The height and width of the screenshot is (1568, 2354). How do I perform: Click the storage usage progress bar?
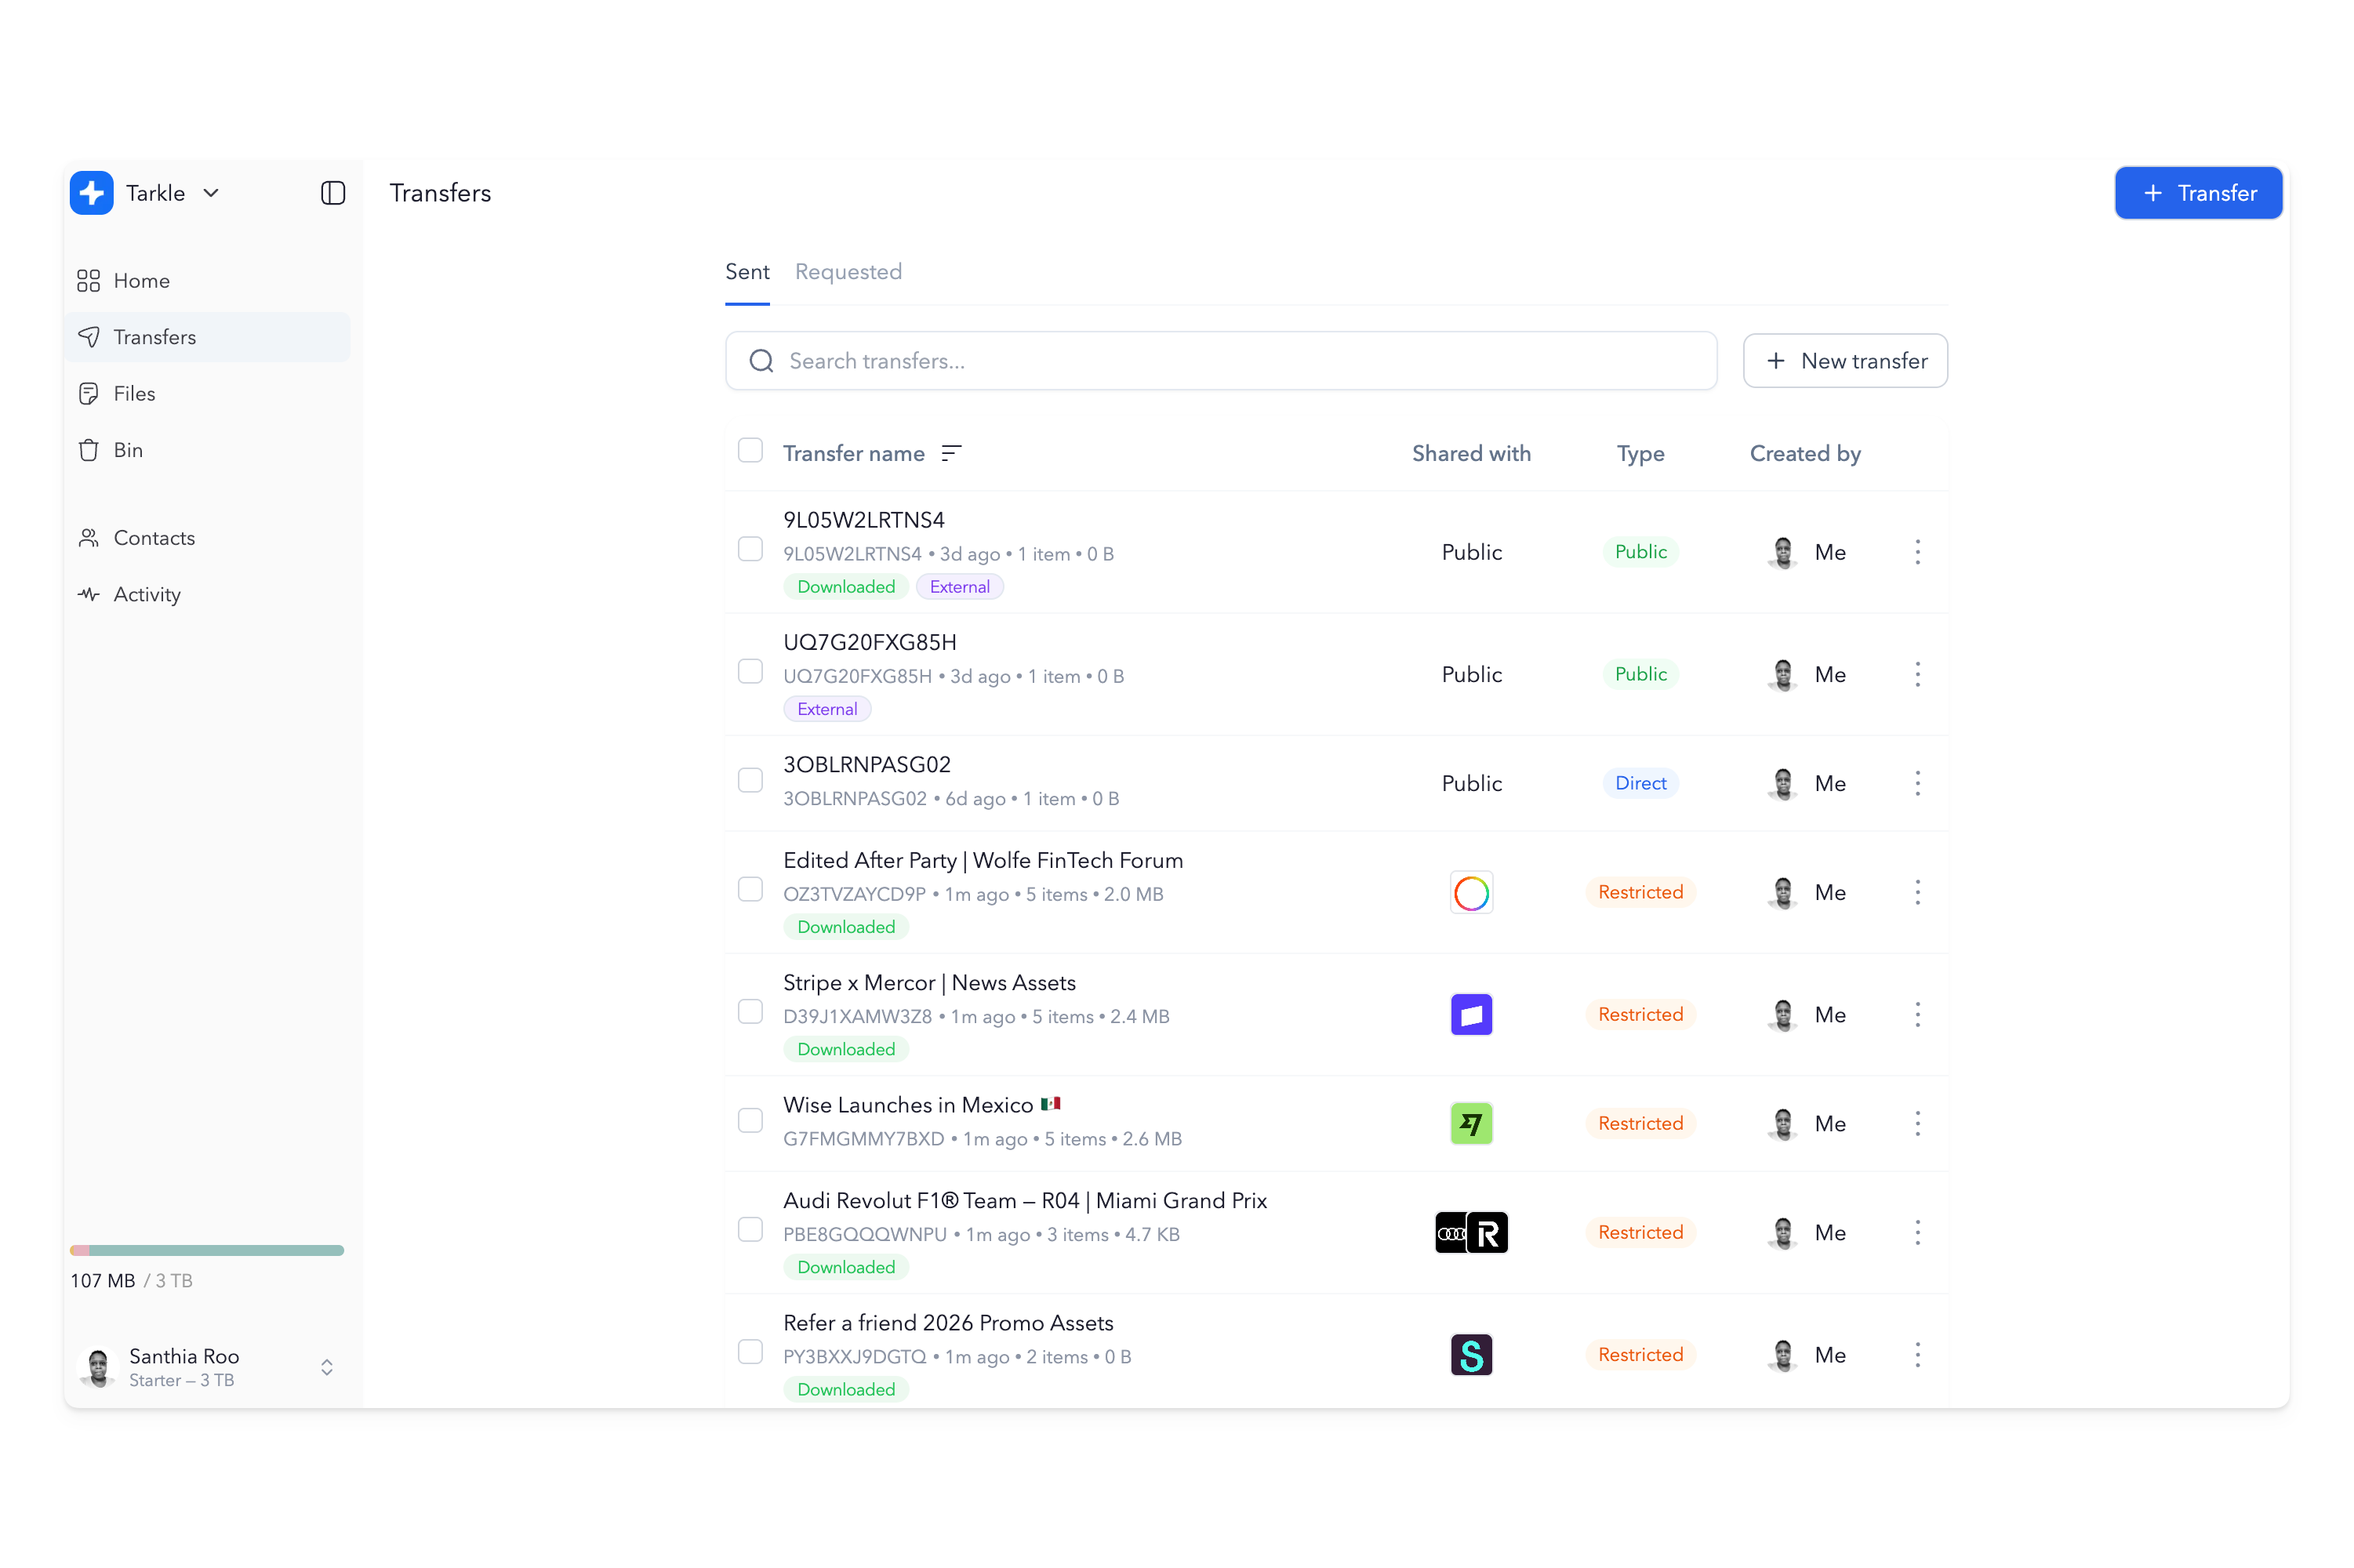207,1250
